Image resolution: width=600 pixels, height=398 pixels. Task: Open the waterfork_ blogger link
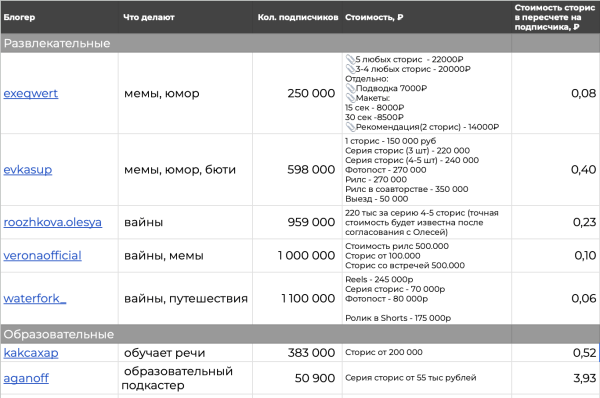click(x=35, y=298)
